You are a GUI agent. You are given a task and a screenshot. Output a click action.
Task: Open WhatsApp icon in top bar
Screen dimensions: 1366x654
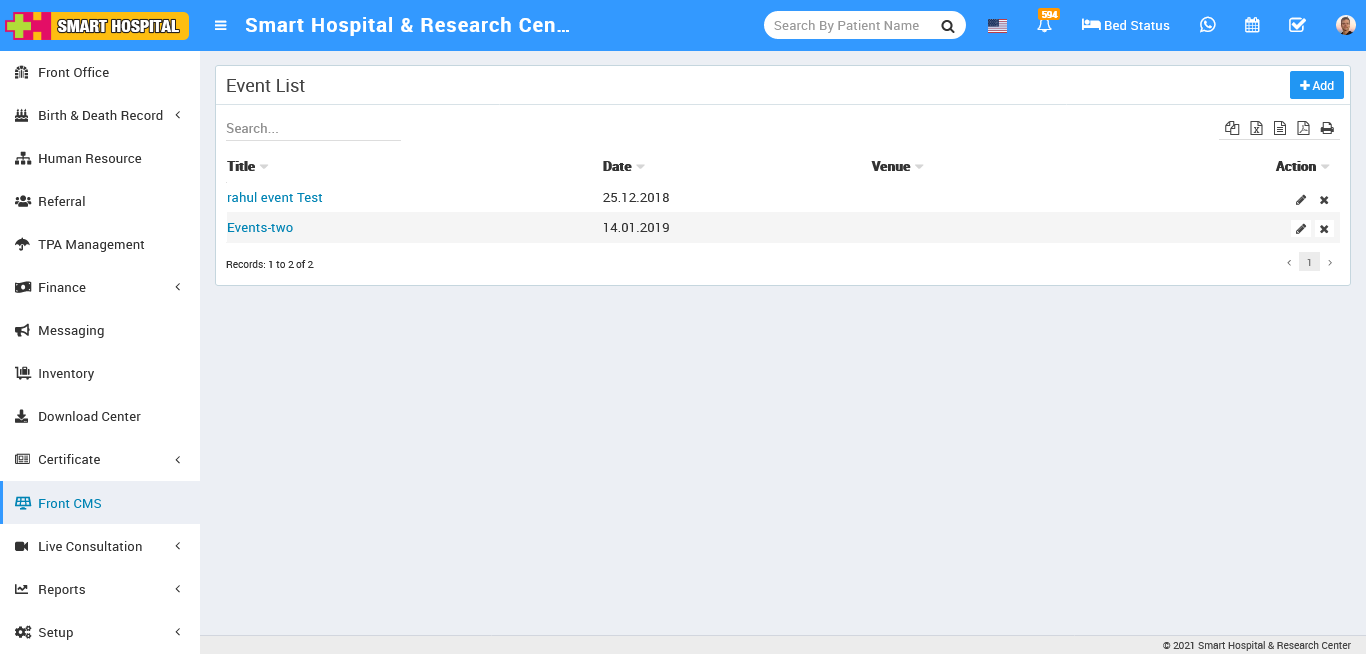point(1208,25)
